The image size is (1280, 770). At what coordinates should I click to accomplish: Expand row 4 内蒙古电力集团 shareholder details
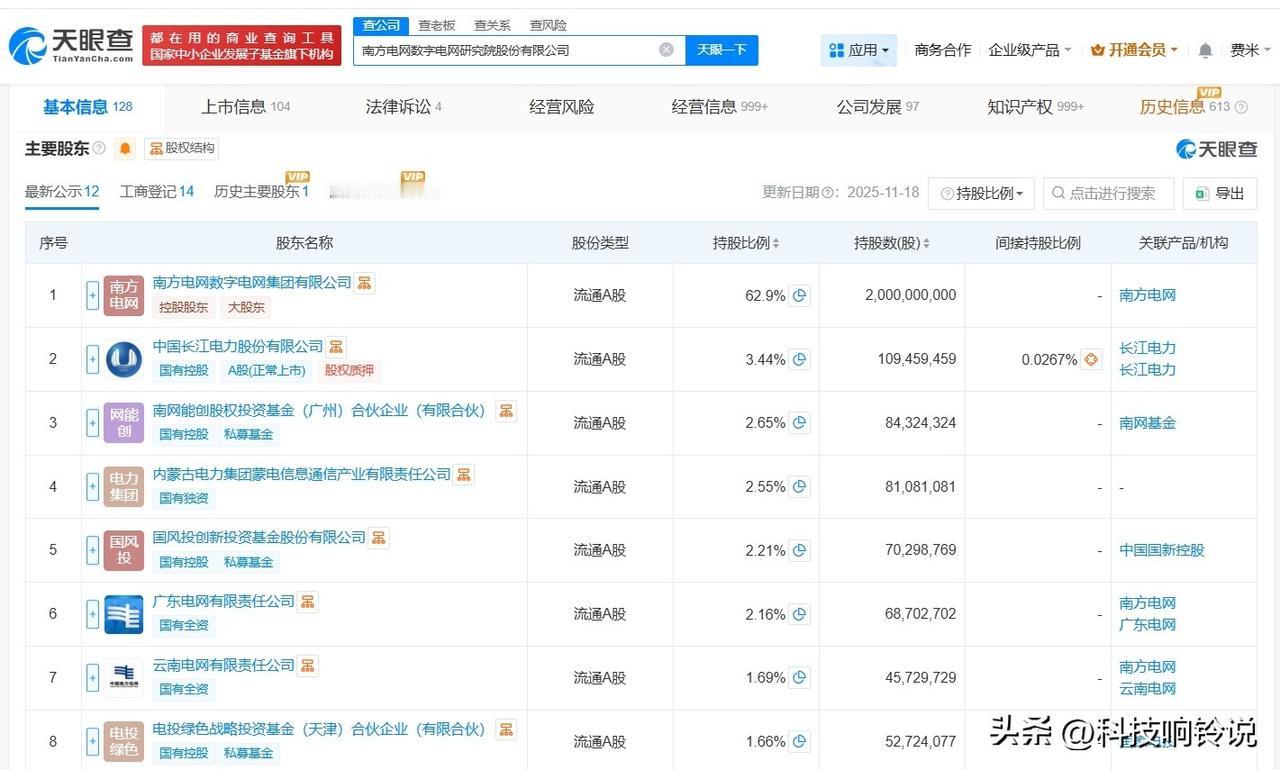click(93, 487)
